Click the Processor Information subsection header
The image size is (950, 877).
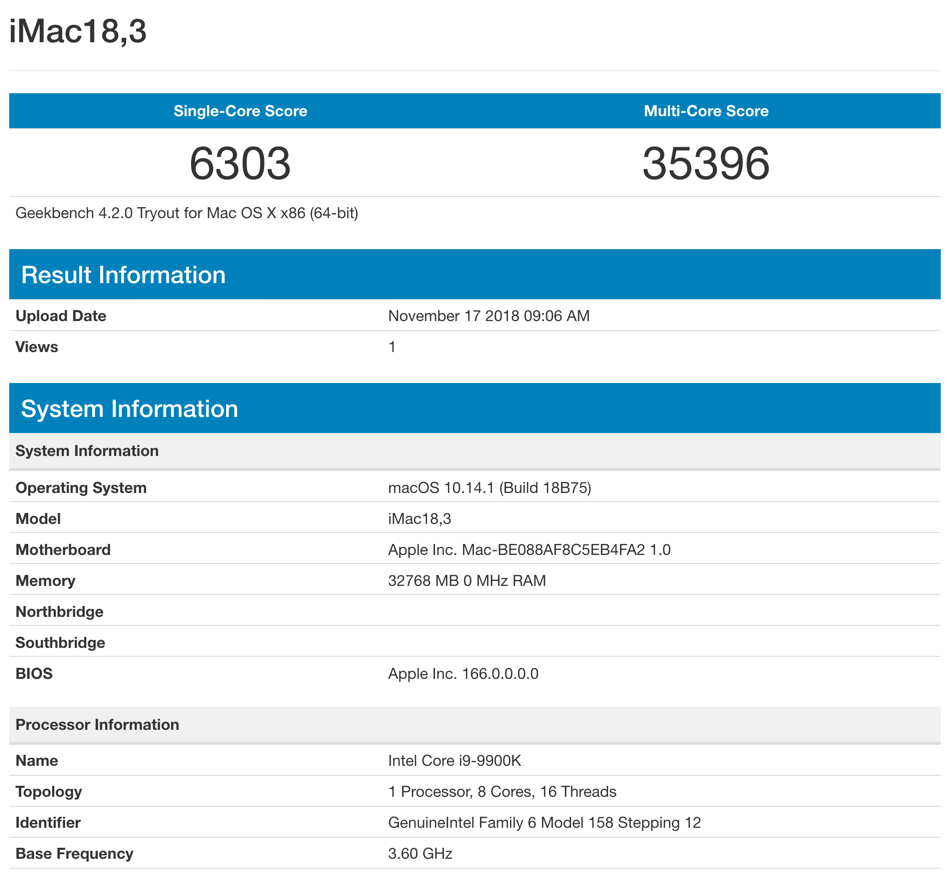coord(97,725)
